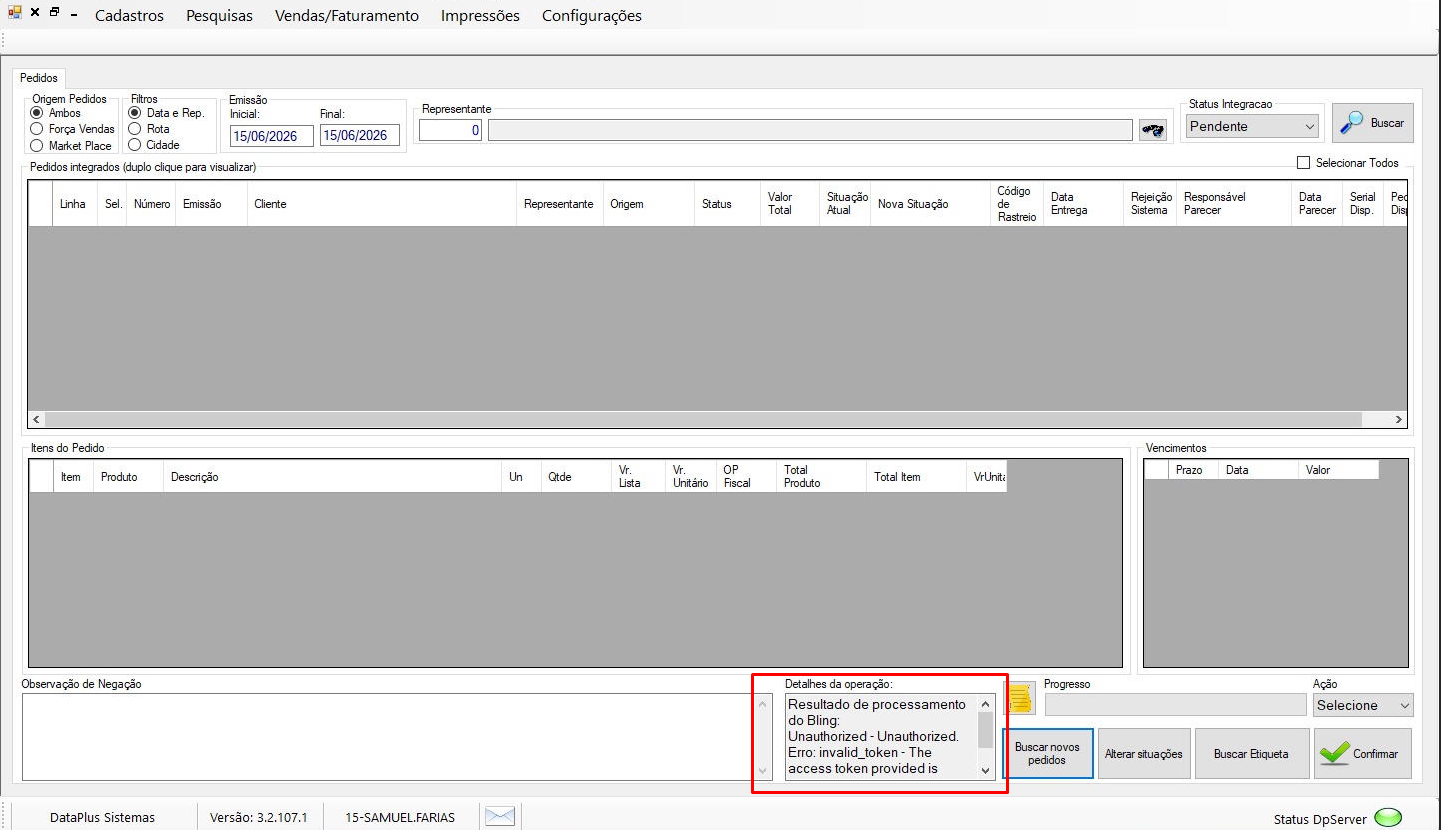The image size is (1441, 830).
Task: Select the Market Place radio button
Action: (37, 145)
